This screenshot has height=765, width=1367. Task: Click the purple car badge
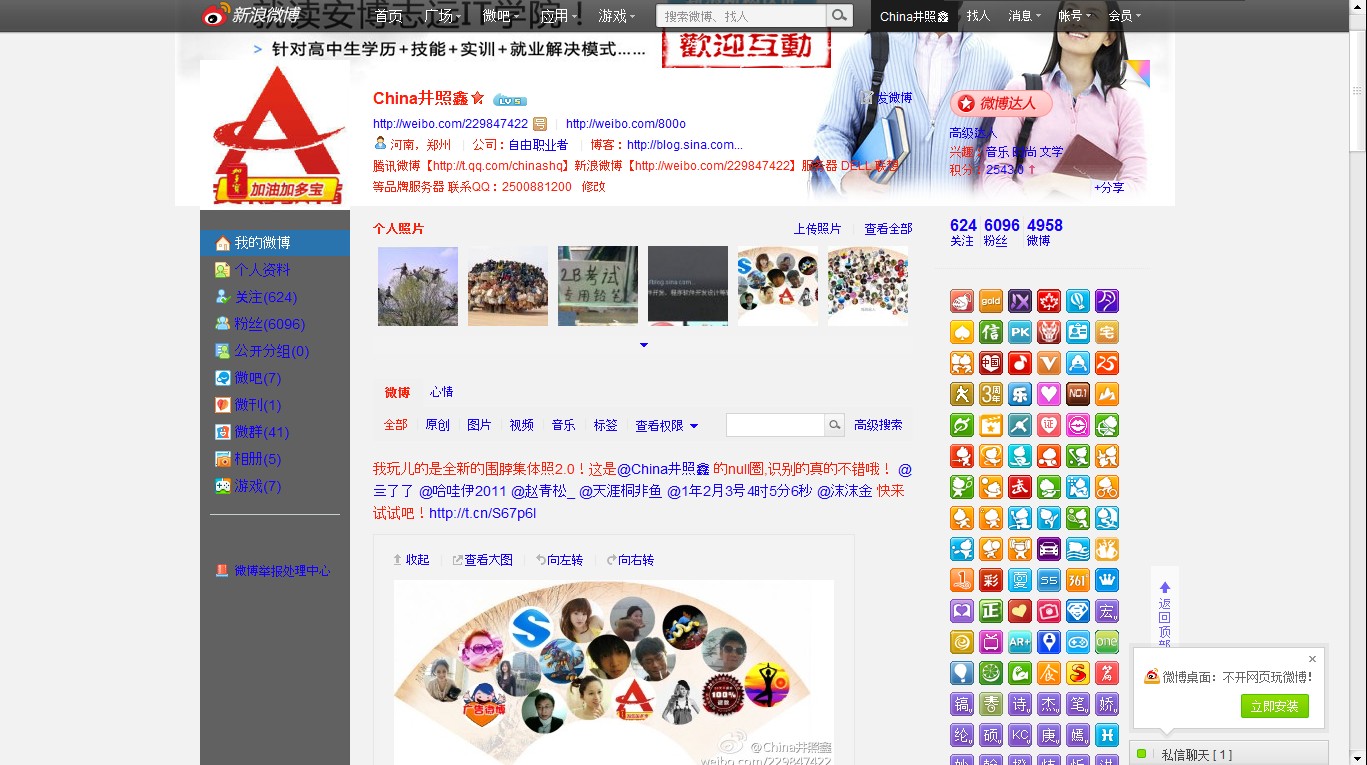1049,549
